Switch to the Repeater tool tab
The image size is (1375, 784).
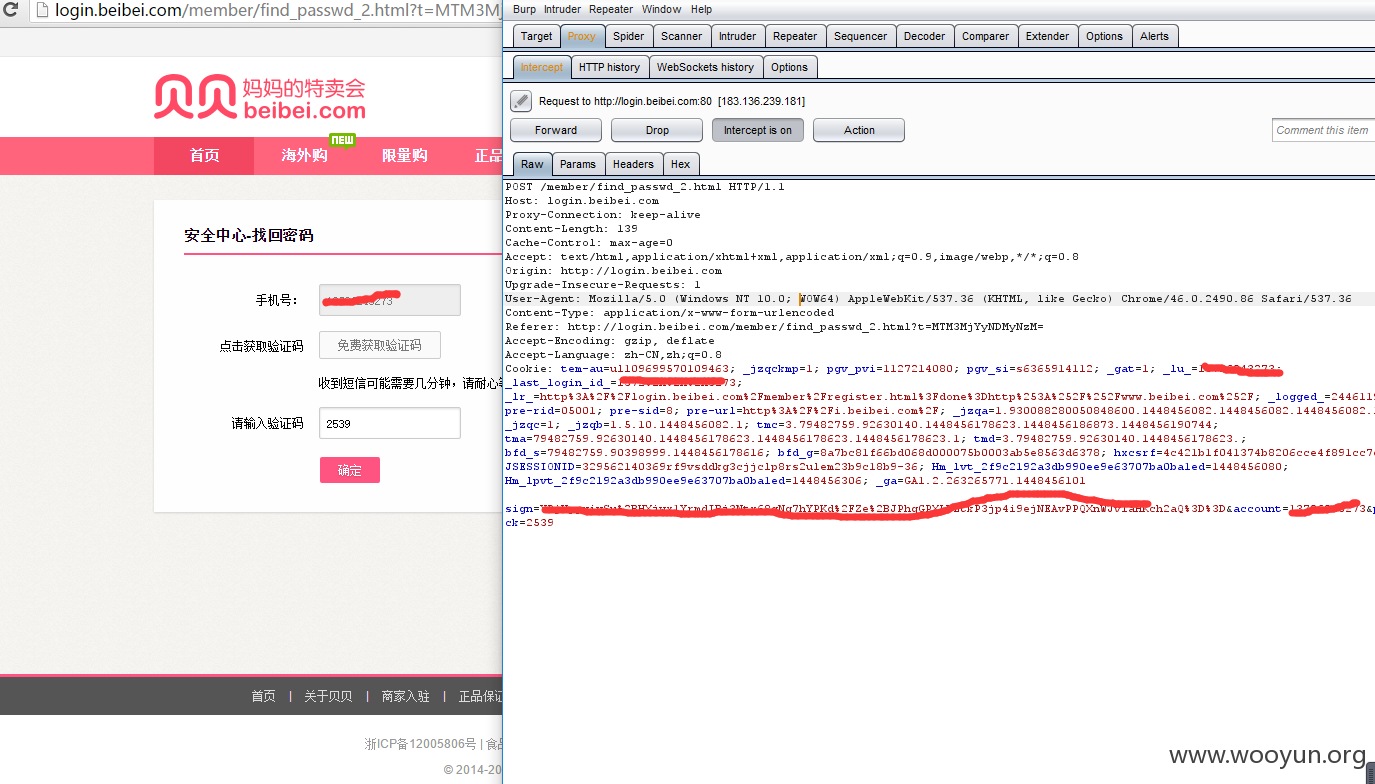pos(795,36)
